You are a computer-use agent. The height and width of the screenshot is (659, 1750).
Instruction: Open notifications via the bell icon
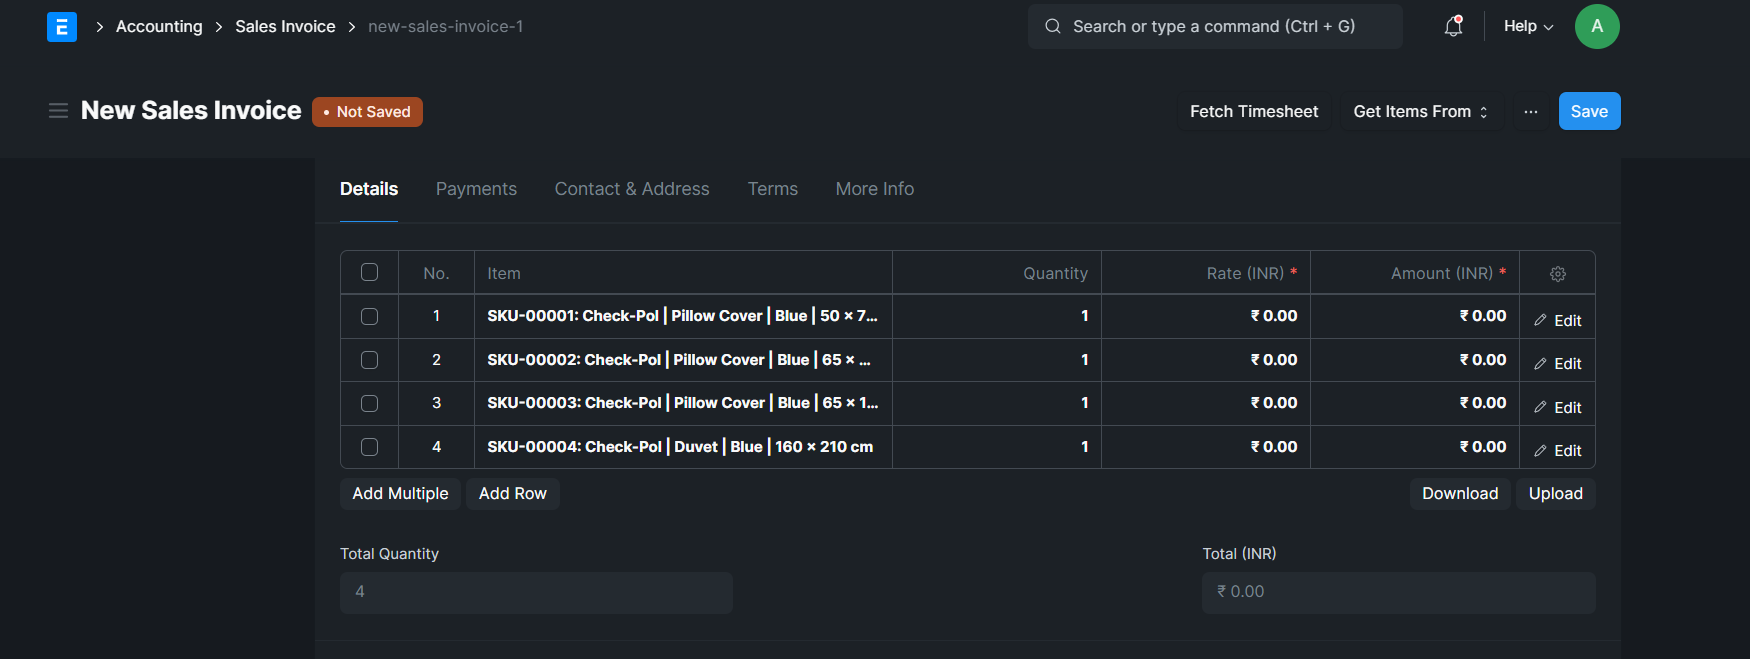[x=1452, y=26]
